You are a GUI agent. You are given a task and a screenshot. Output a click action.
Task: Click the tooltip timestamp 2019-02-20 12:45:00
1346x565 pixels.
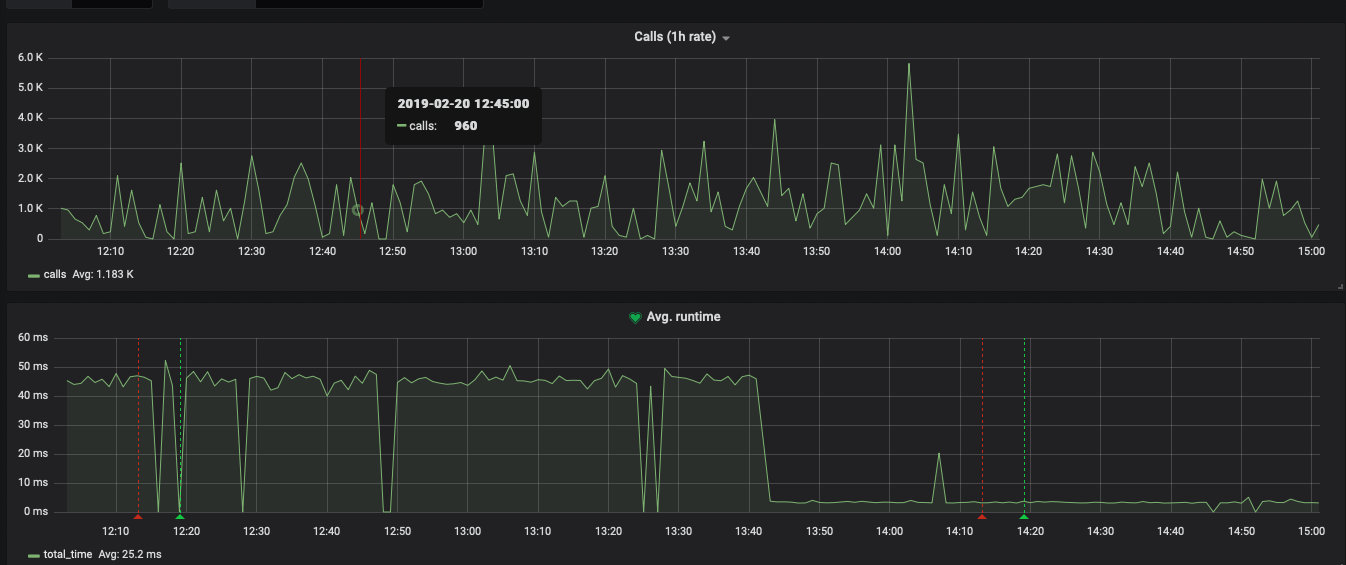463,103
